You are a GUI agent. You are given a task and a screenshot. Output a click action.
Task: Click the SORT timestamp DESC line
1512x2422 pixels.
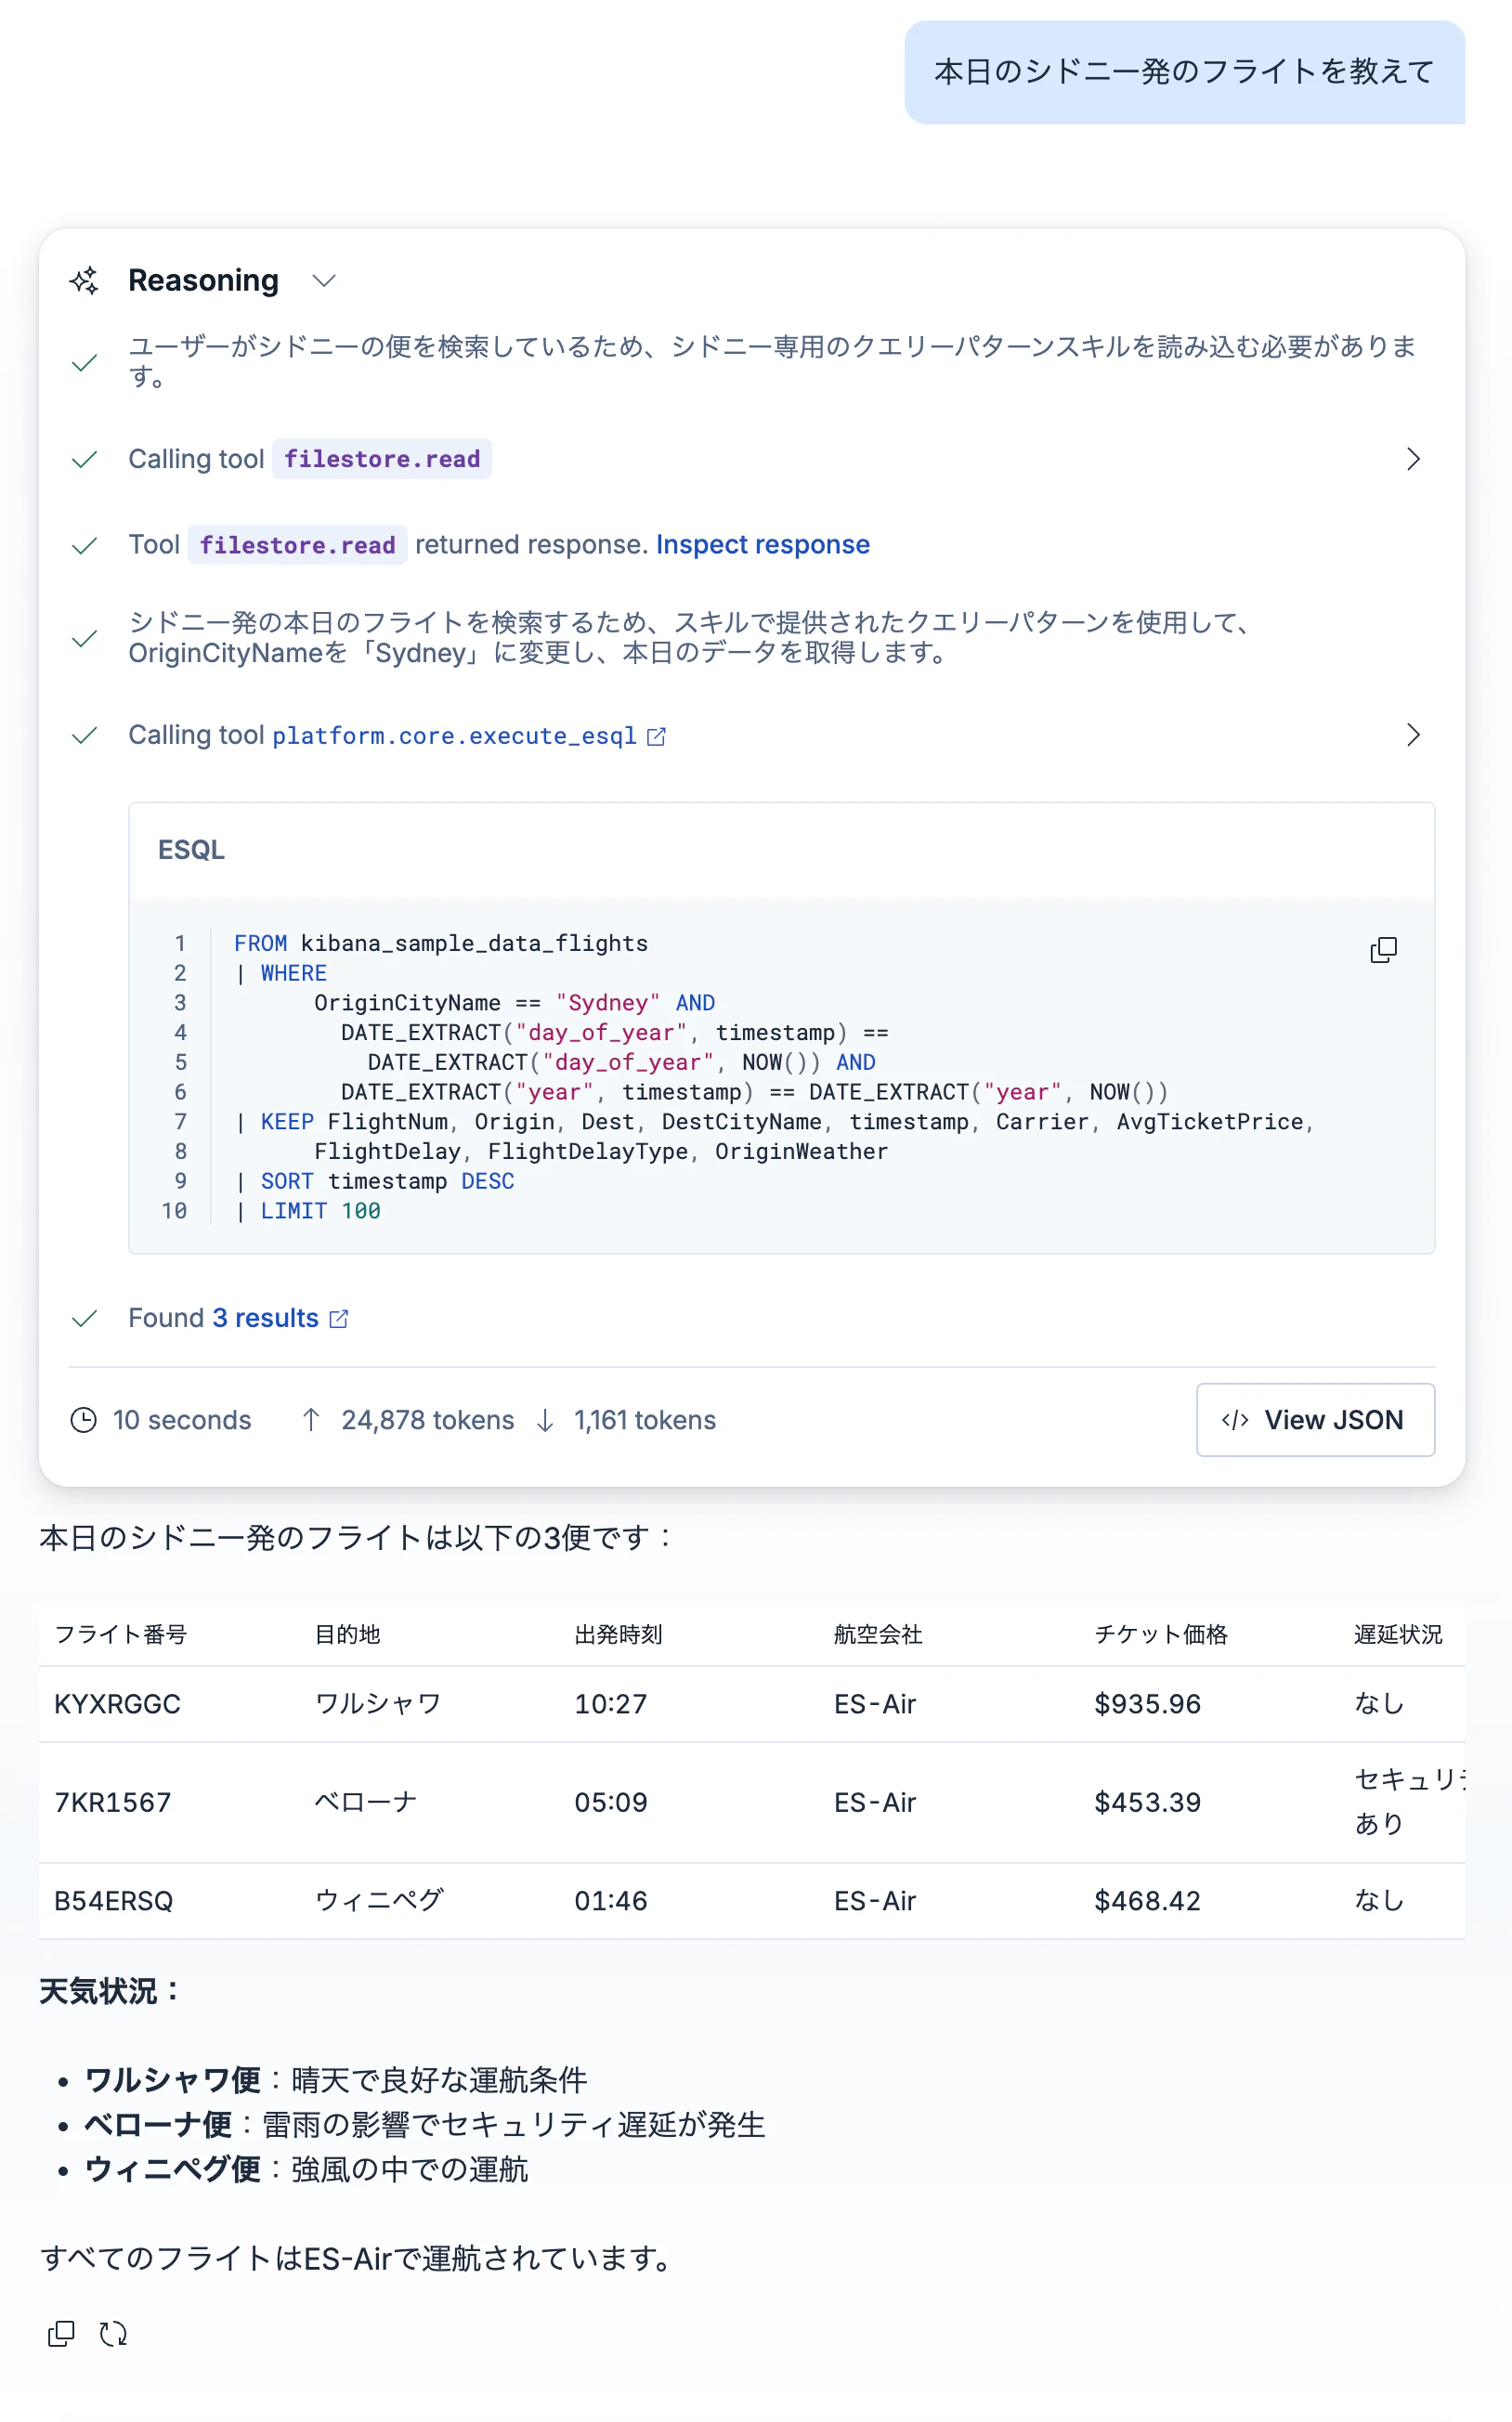click(375, 1181)
